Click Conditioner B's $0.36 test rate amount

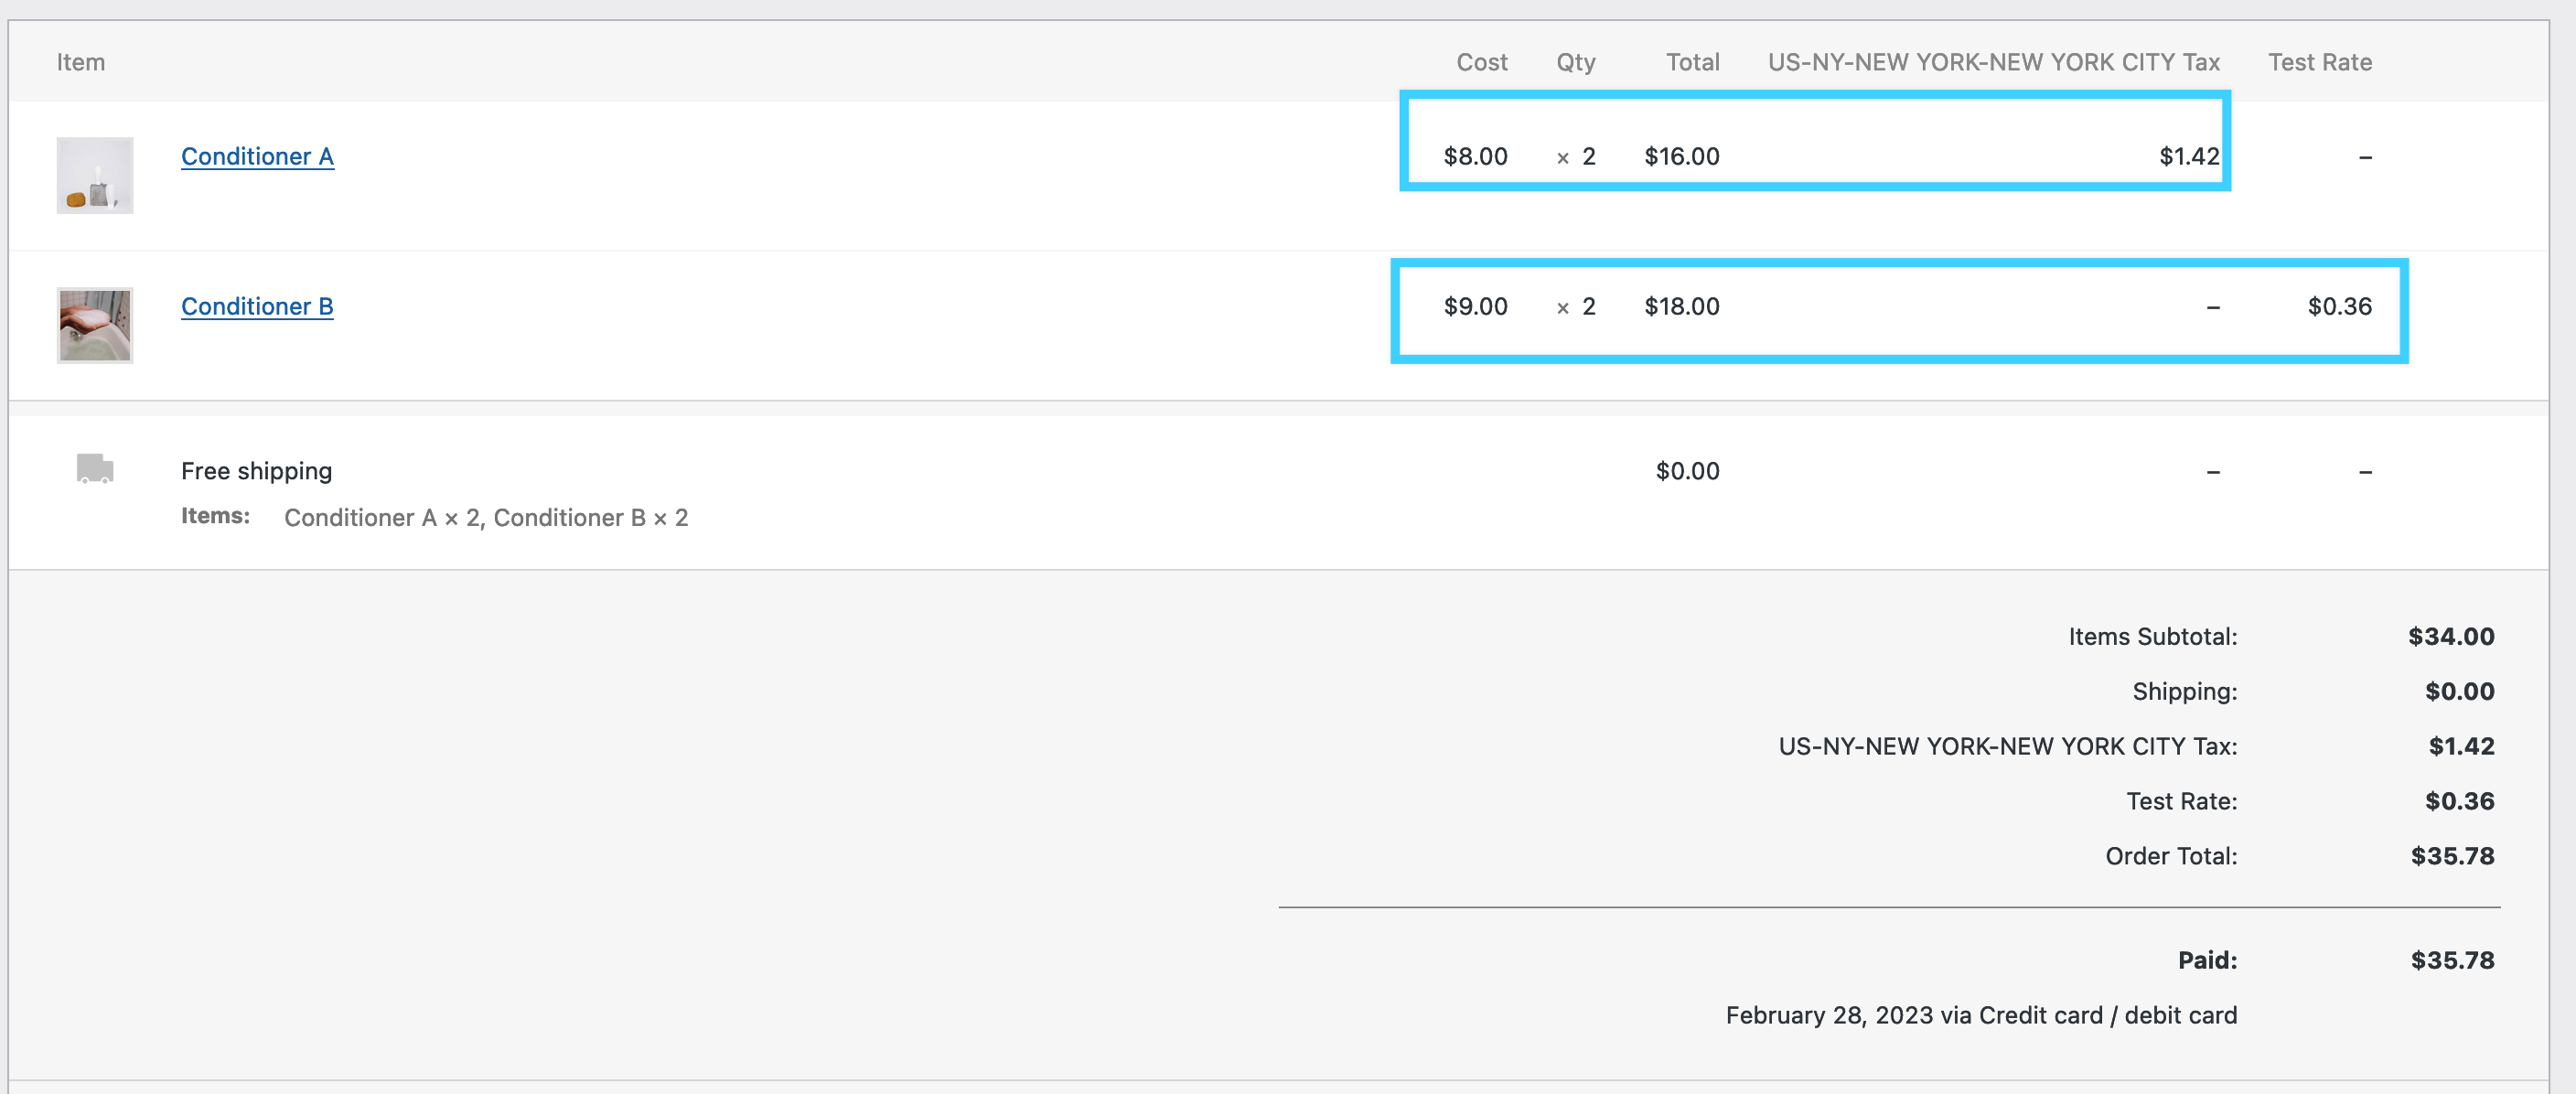(2339, 306)
